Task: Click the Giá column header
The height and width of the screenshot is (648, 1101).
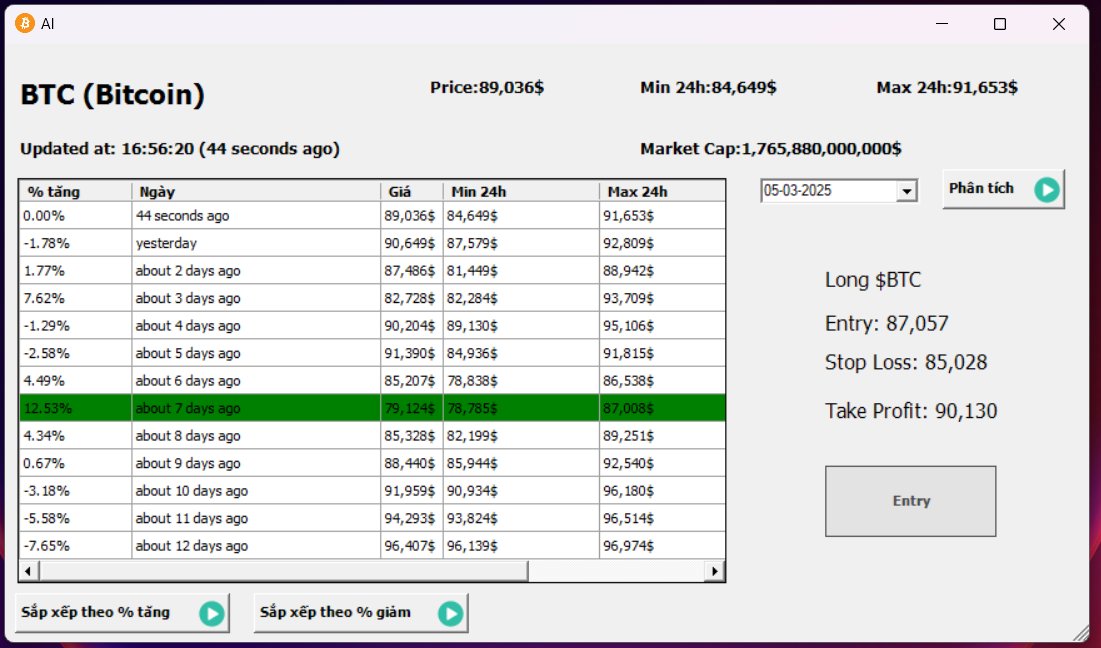Action: [411, 192]
